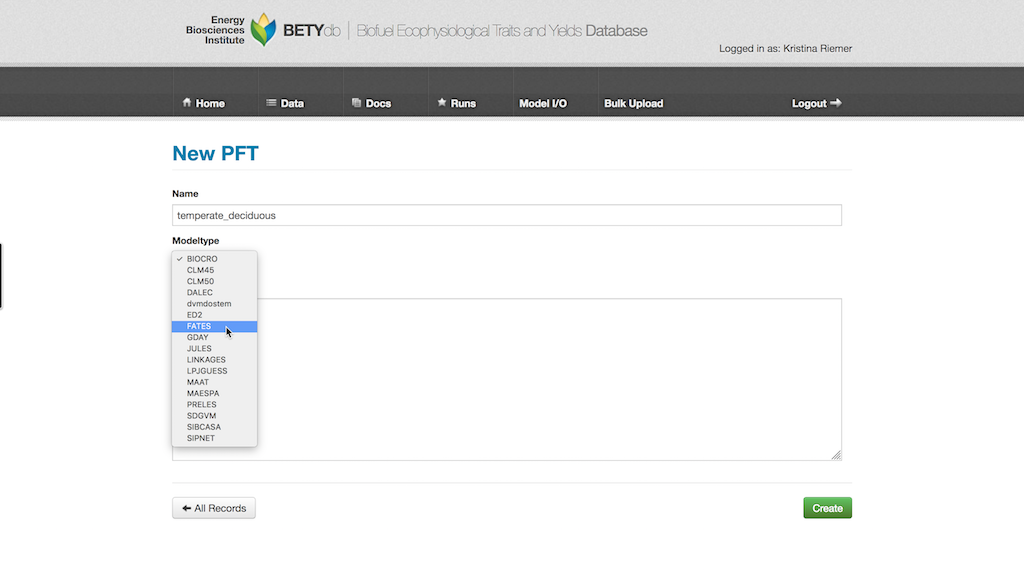Grab the textarea resize handle
1024x570 pixels.
(x=836, y=455)
